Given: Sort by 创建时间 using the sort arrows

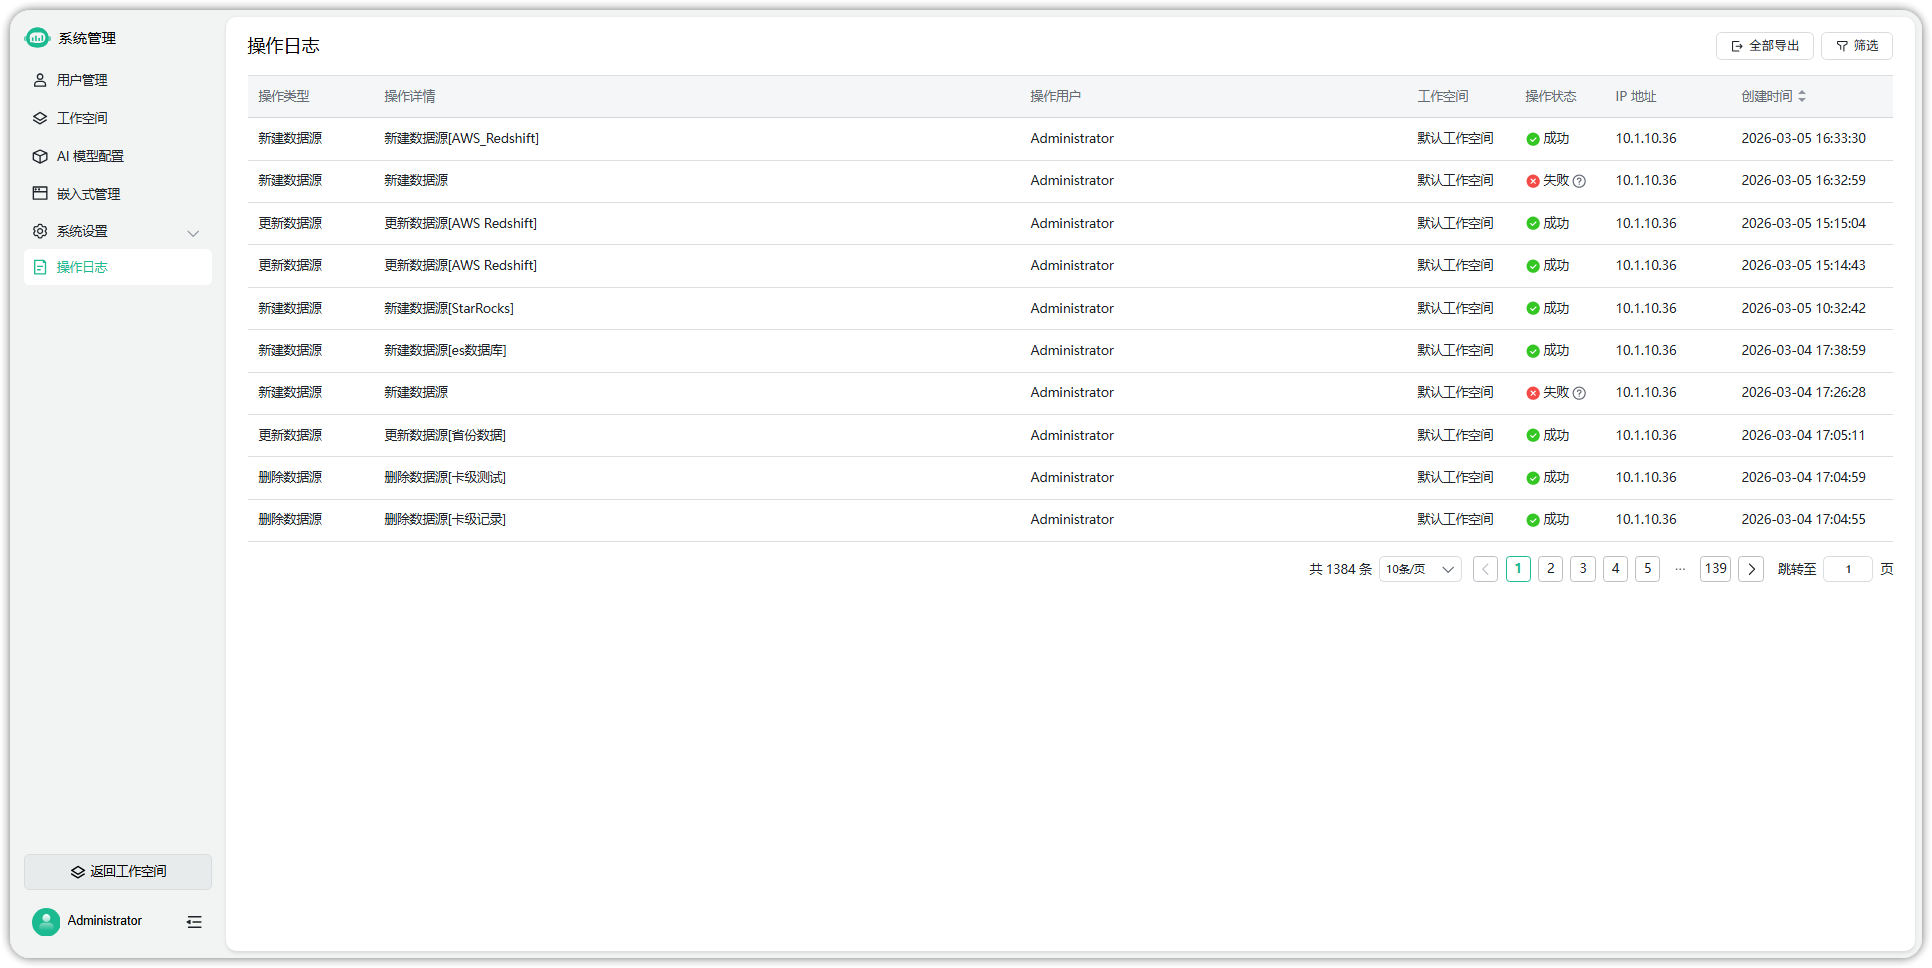Looking at the screenshot, I should [x=1802, y=97].
